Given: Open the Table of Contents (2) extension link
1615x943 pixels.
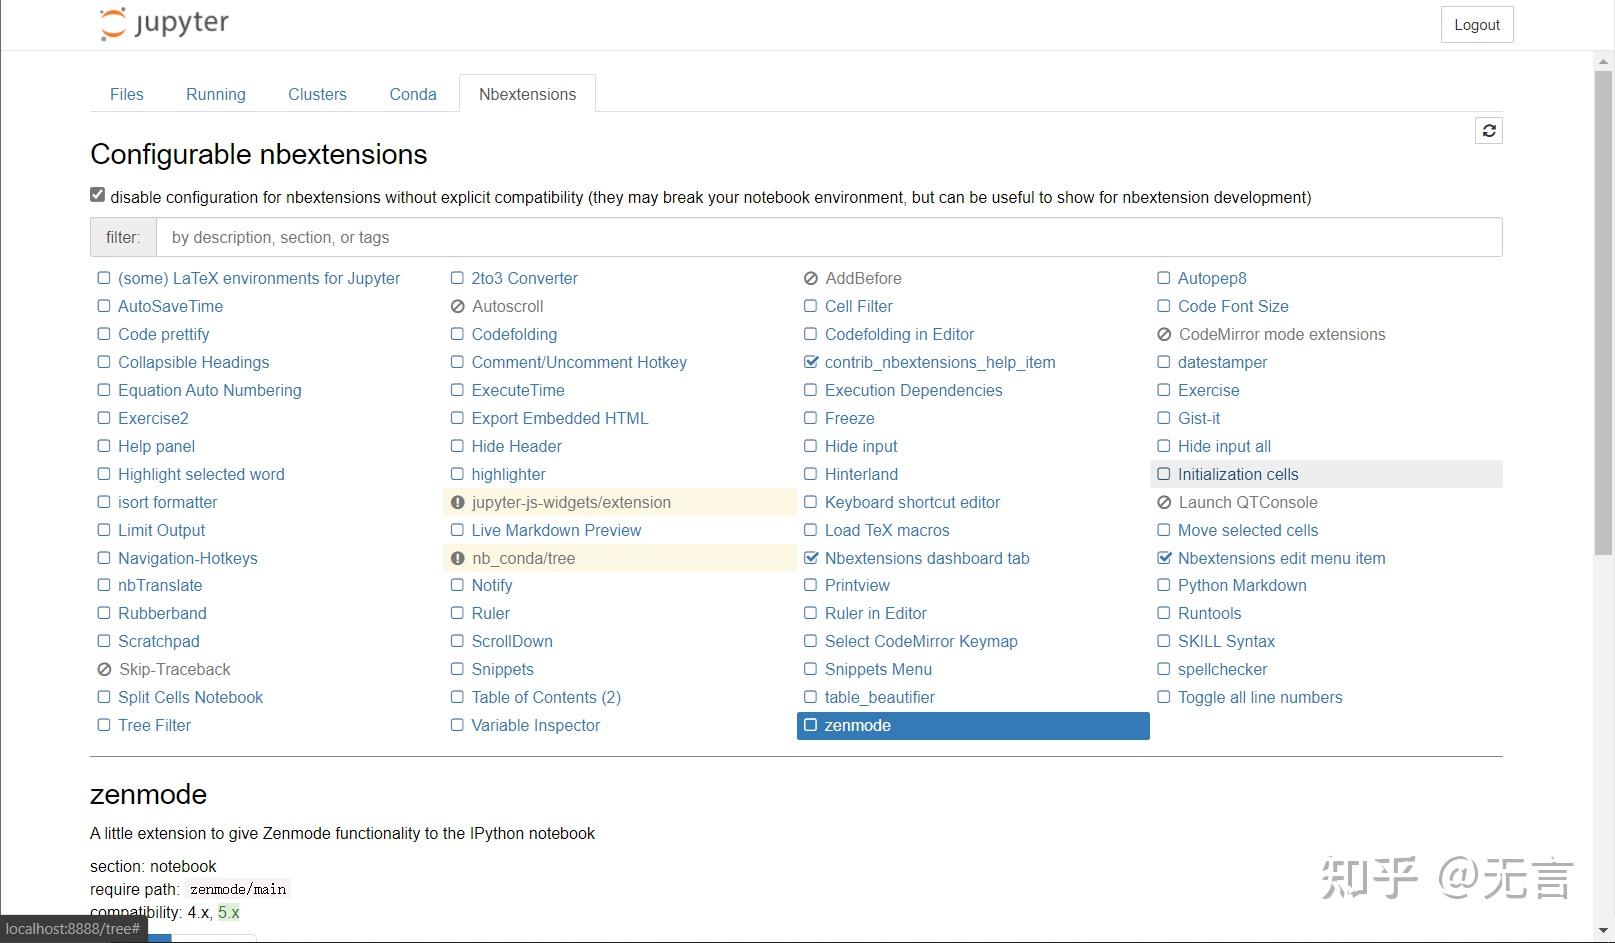Looking at the screenshot, I should click(x=546, y=698).
